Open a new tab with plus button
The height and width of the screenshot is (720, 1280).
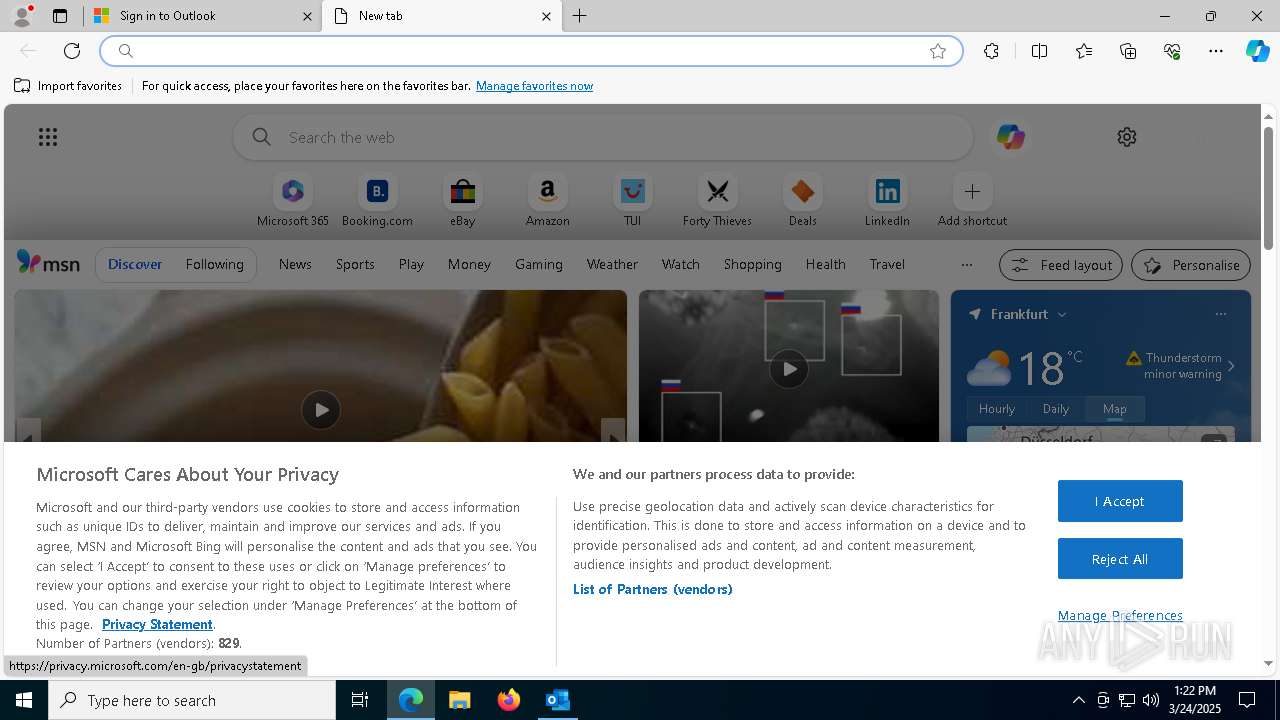click(x=580, y=16)
